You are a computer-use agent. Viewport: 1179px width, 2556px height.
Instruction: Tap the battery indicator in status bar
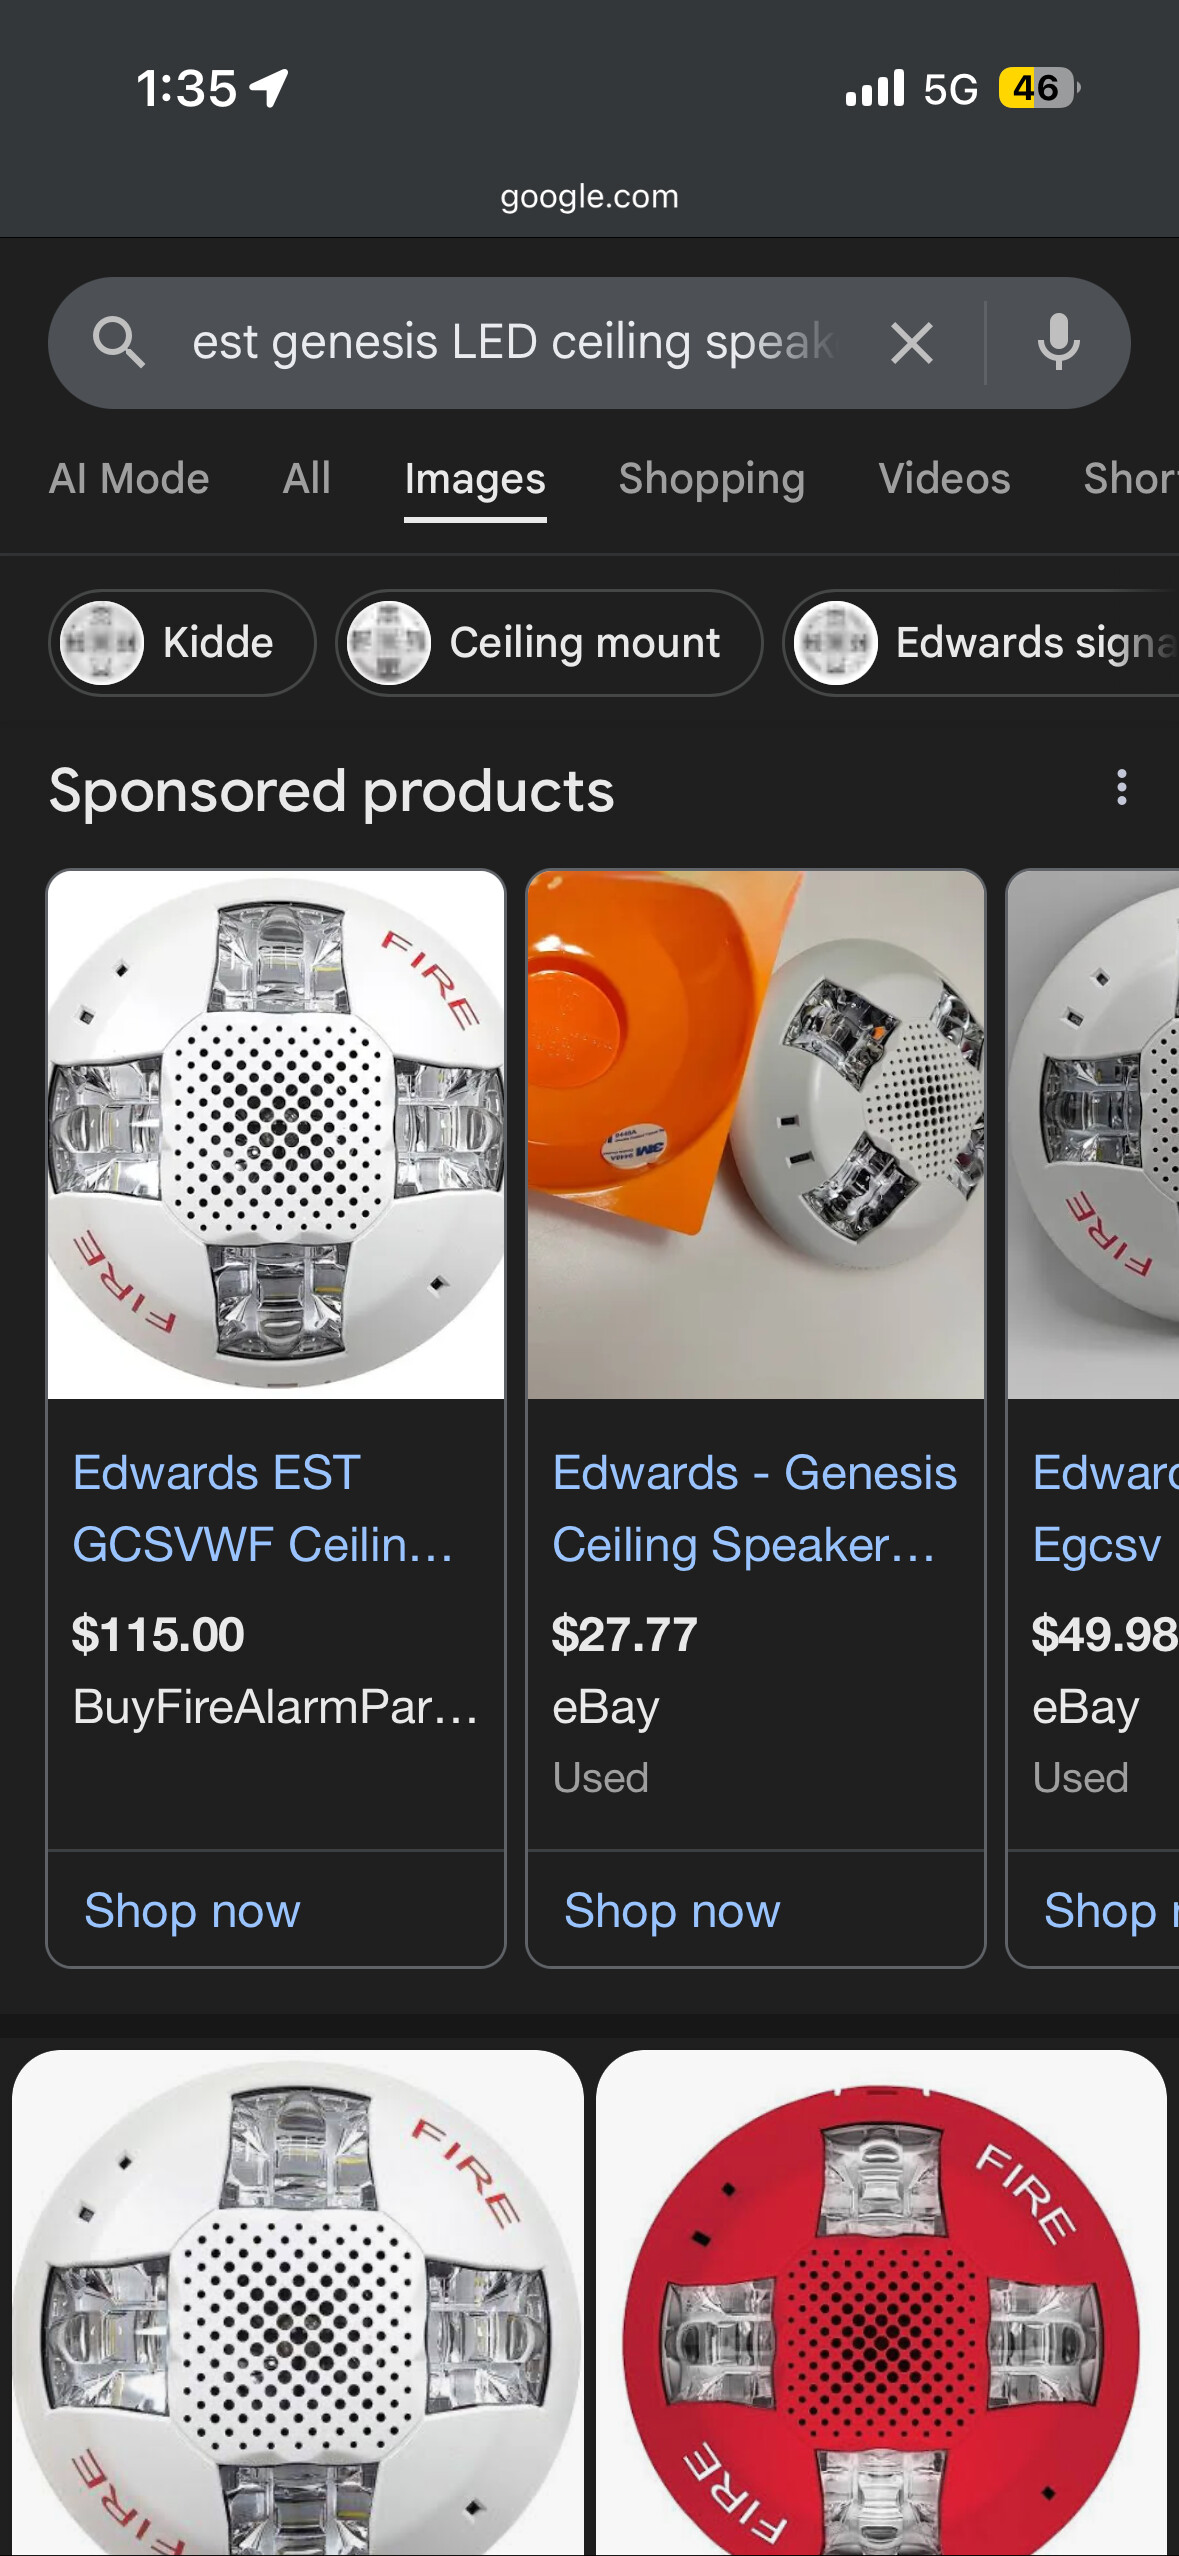(1038, 89)
